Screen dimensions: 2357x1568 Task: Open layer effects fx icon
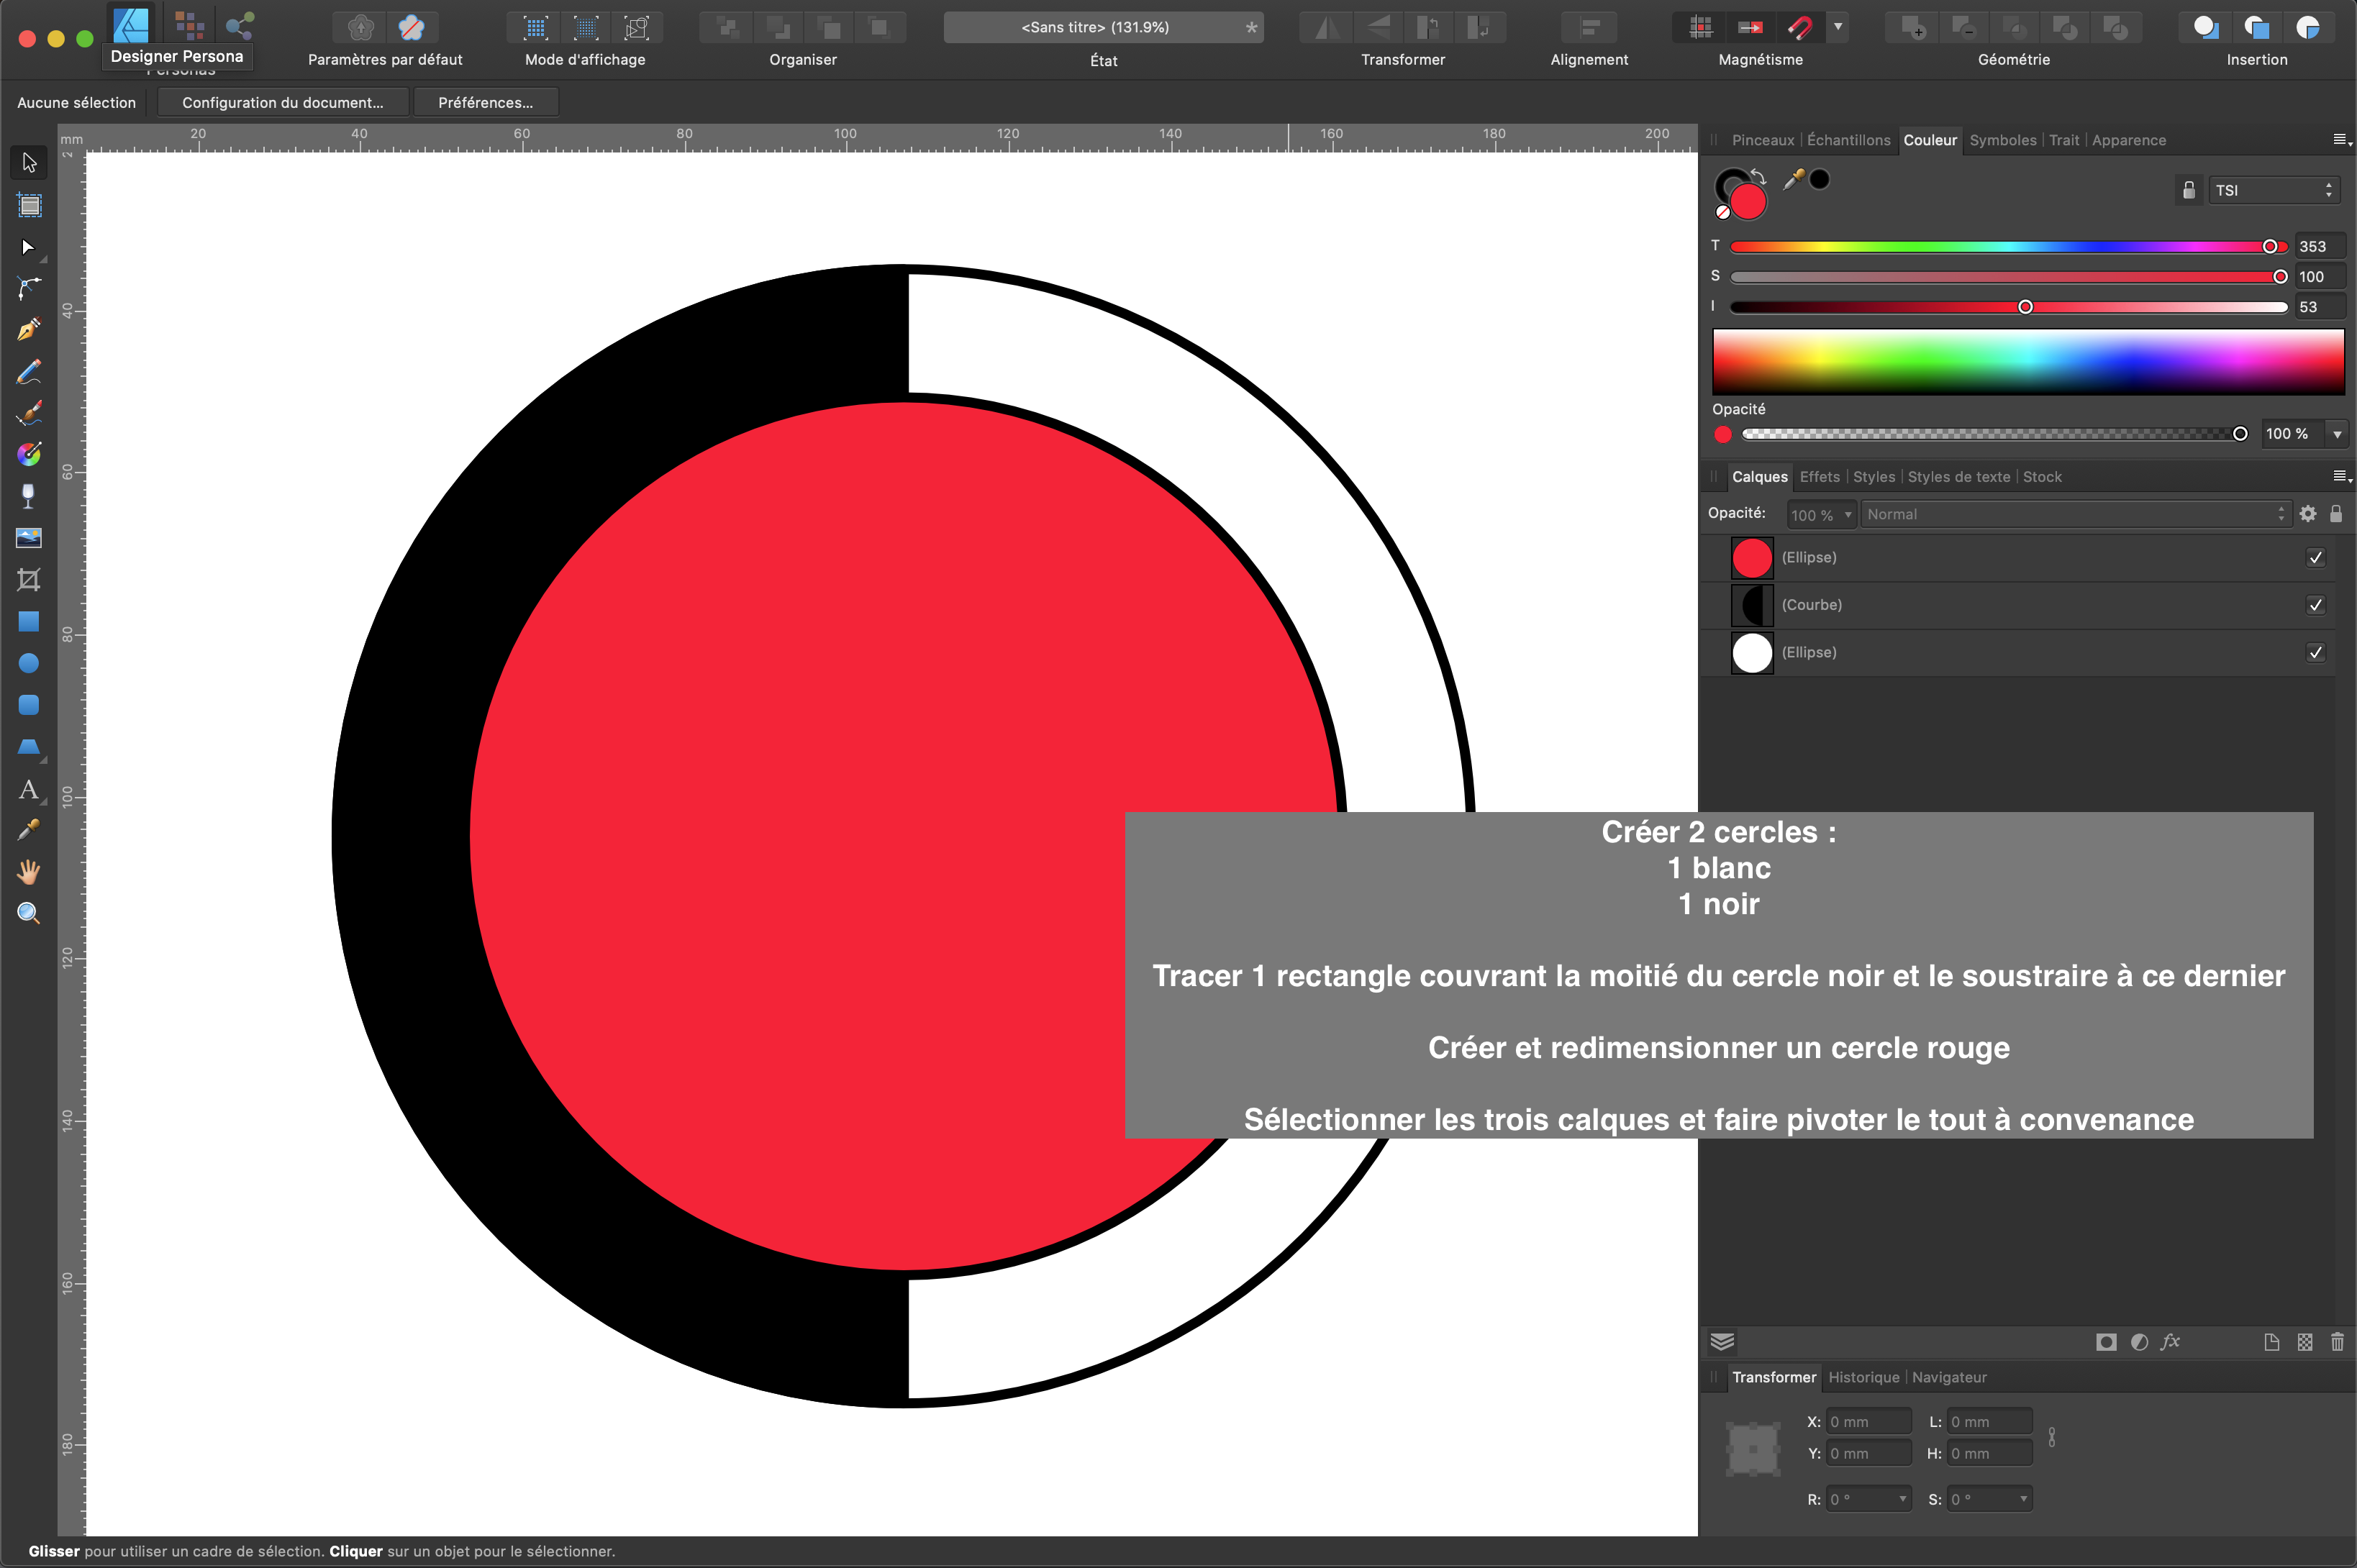click(2170, 1342)
